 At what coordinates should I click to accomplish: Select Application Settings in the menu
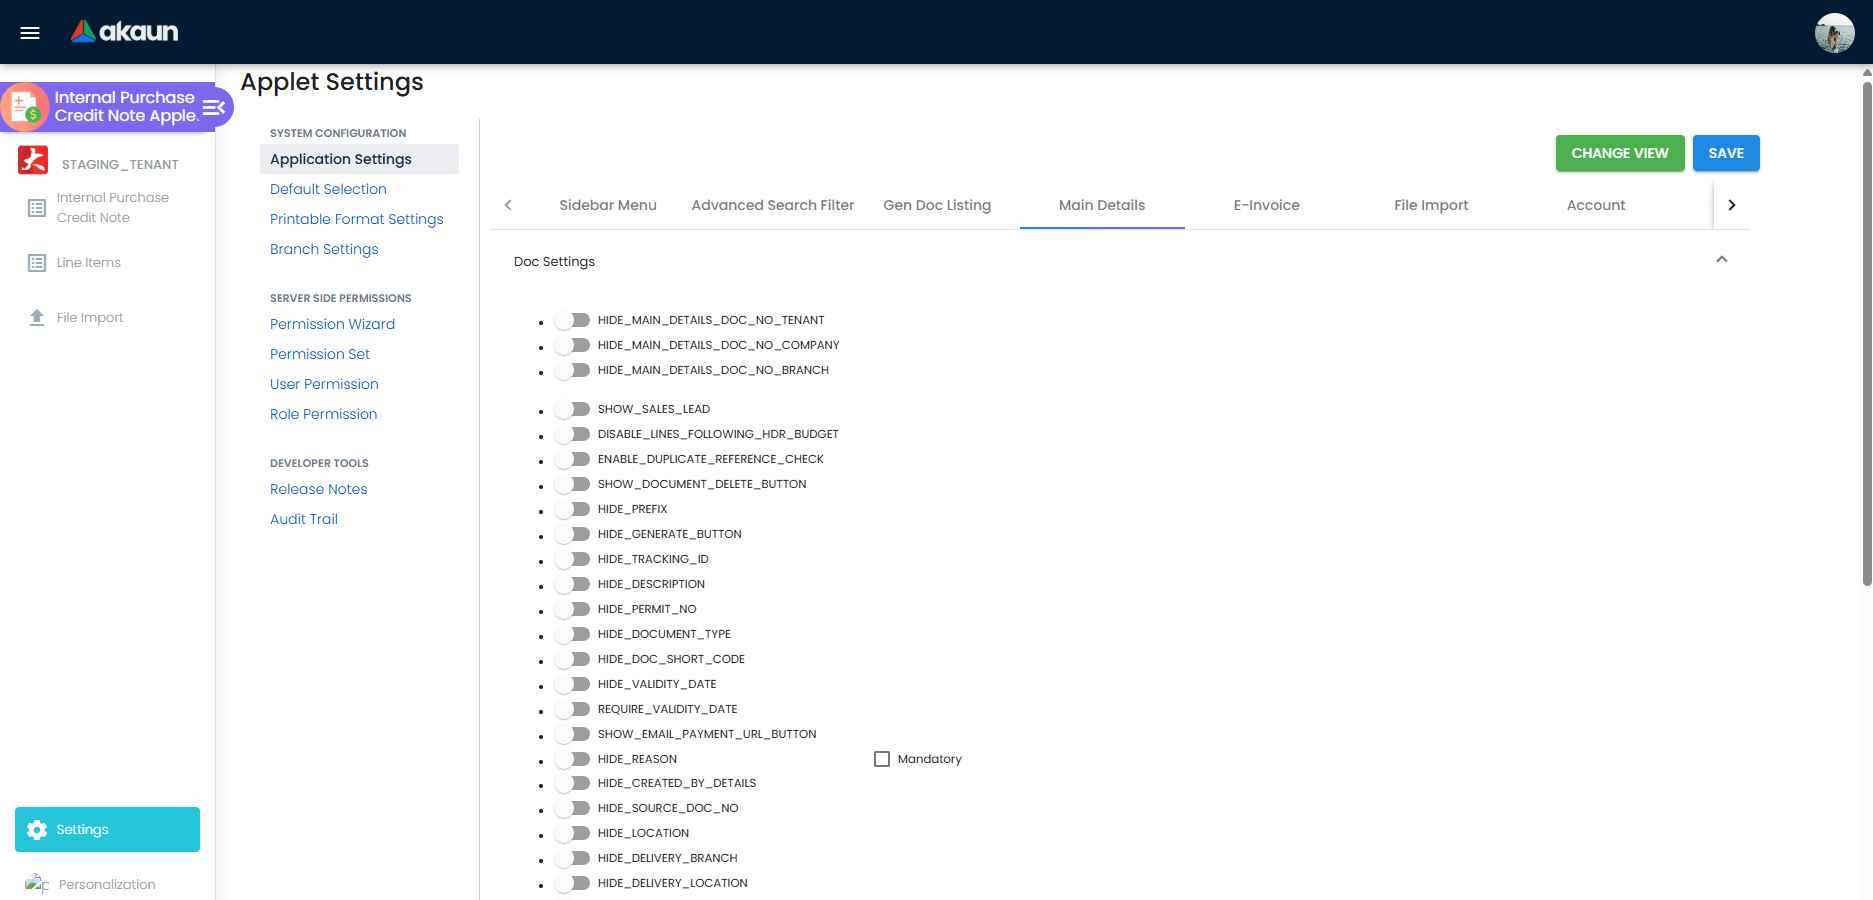coord(359,159)
